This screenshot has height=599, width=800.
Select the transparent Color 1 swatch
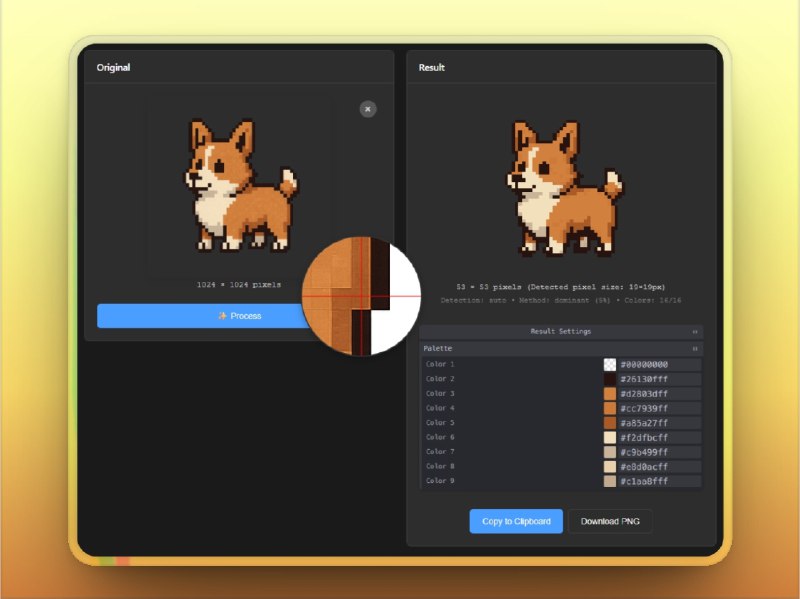pyautogui.click(x=610, y=365)
